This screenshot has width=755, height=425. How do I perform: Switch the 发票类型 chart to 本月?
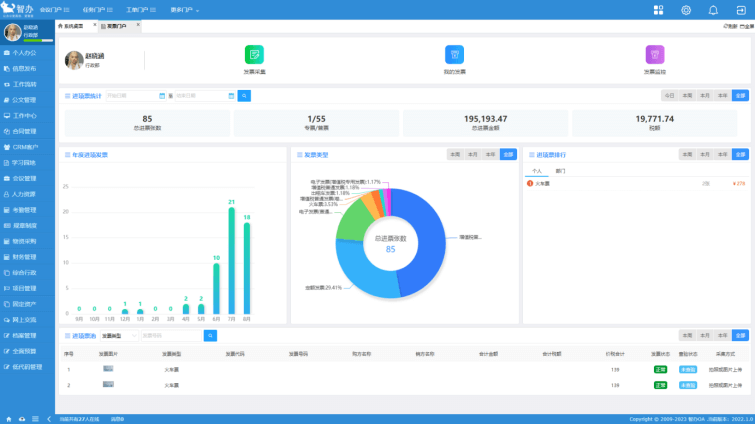tap(472, 155)
